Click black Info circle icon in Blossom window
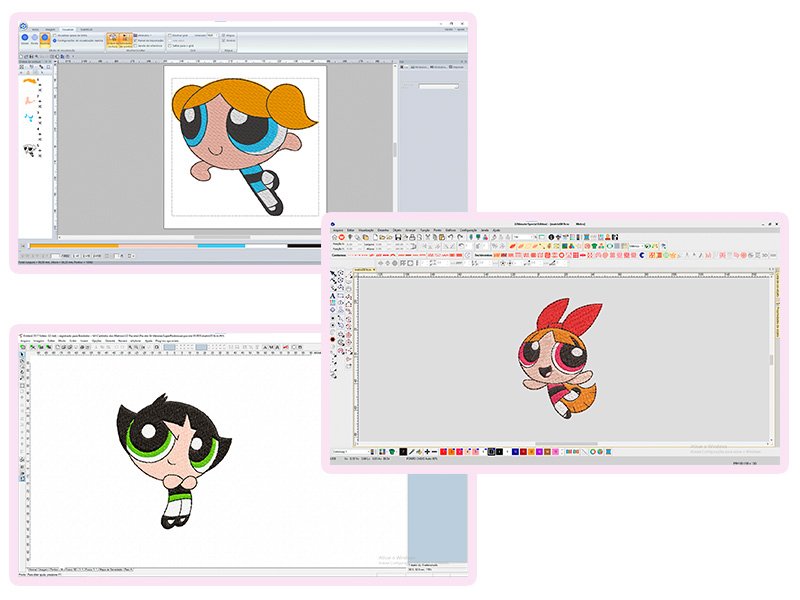The image size is (800, 600). click(x=551, y=237)
